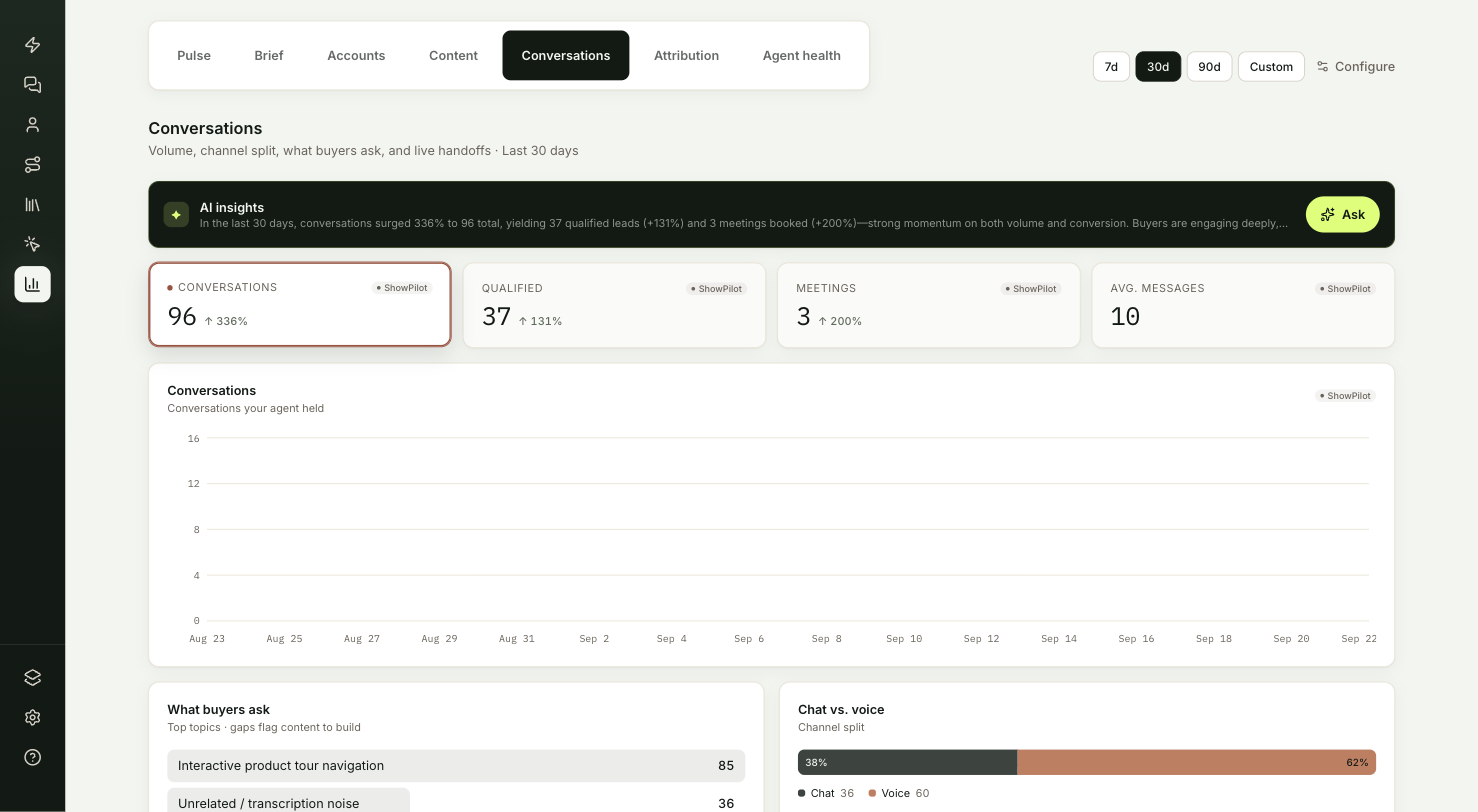Open the cursor click sidebar icon
This screenshot has width=1478, height=812.
tap(32, 244)
